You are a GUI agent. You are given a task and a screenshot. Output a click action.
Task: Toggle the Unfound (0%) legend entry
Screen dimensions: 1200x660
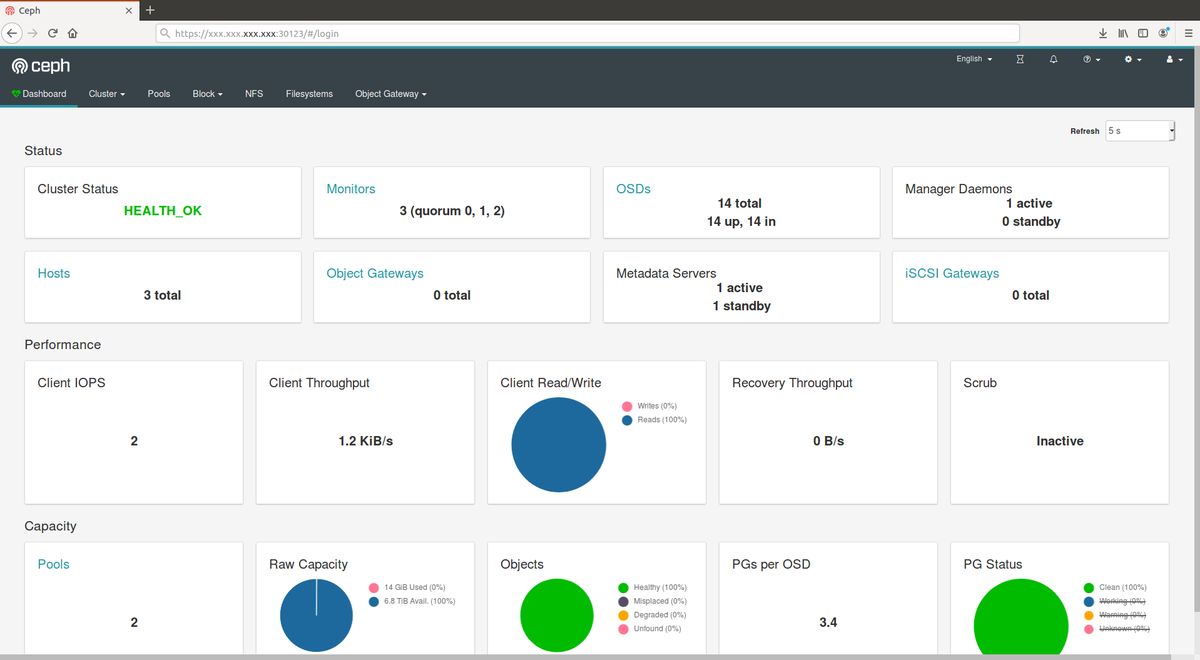(650, 629)
